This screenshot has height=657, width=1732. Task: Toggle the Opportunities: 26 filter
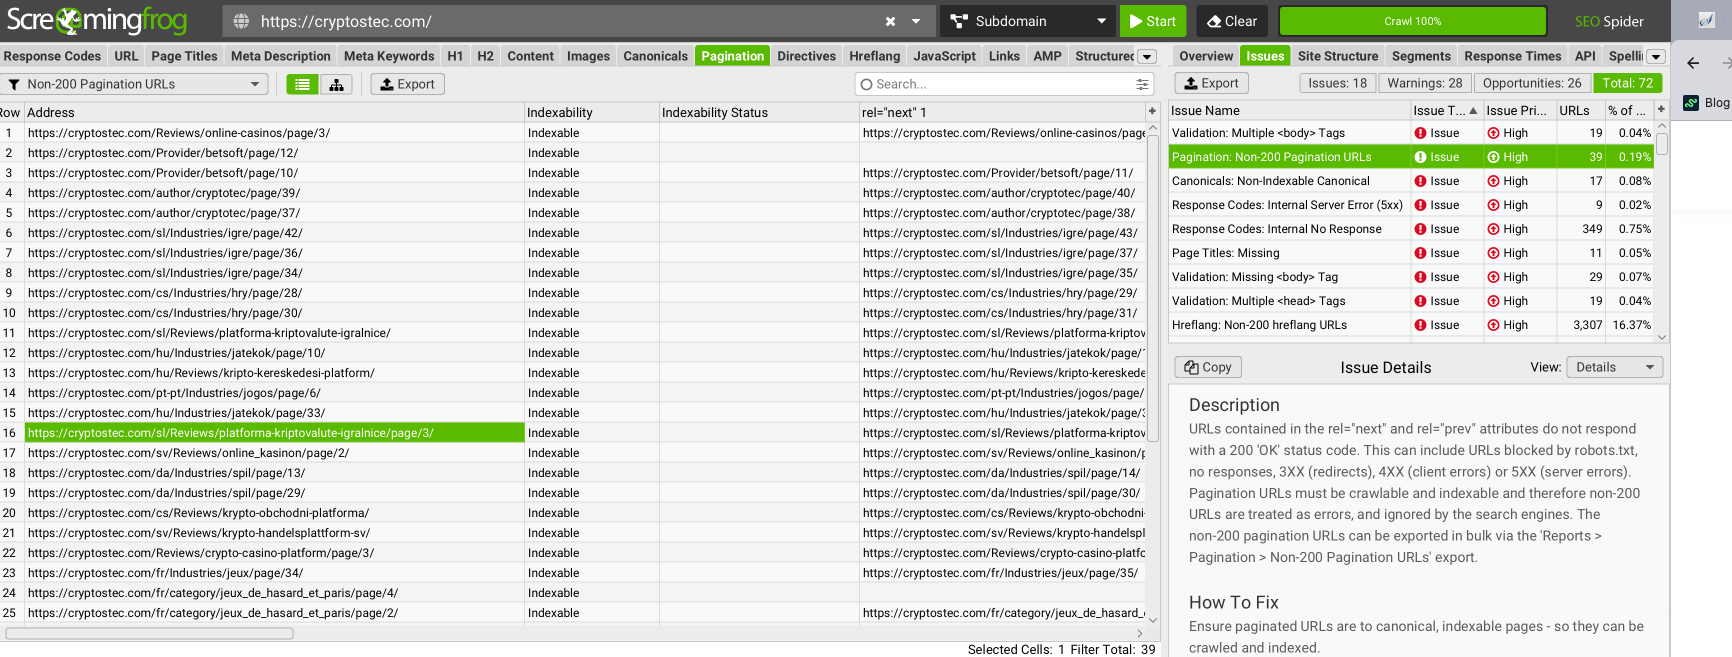coord(1532,83)
